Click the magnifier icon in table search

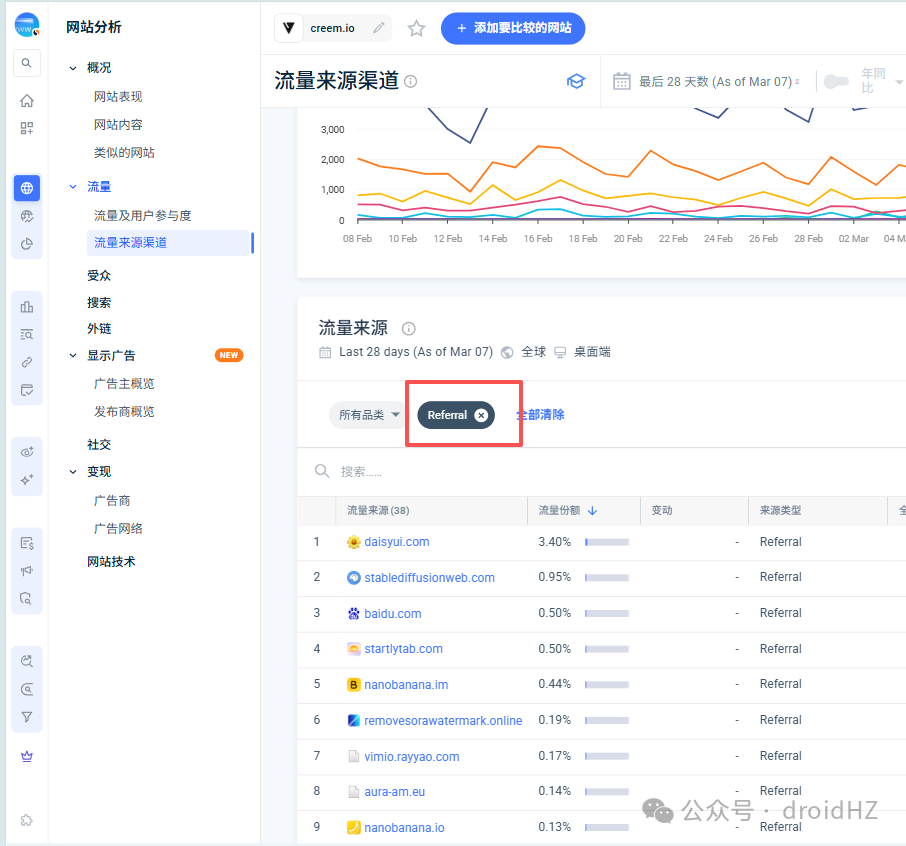(x=322, y=472)
